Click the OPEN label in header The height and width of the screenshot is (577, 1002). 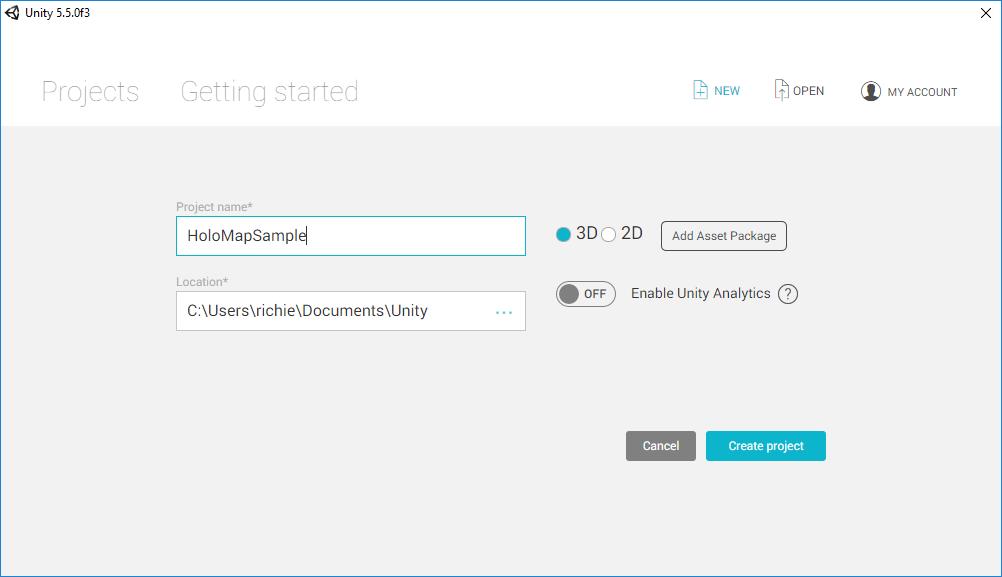coord(808,91)
